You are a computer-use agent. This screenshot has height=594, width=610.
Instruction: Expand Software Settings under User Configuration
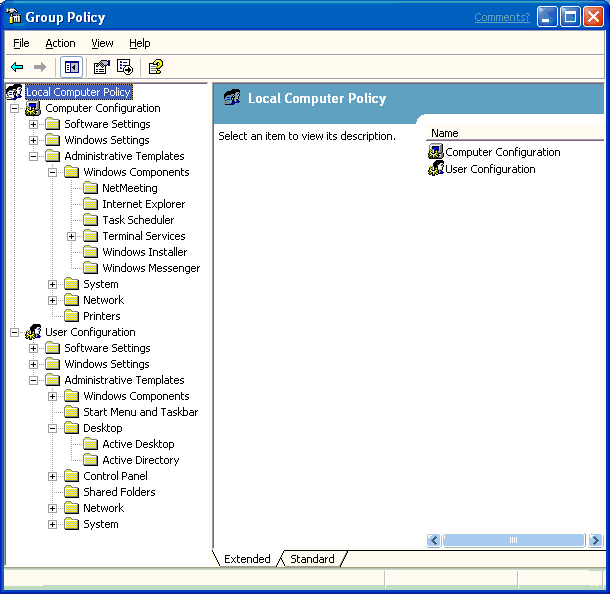tap(33, 349)
